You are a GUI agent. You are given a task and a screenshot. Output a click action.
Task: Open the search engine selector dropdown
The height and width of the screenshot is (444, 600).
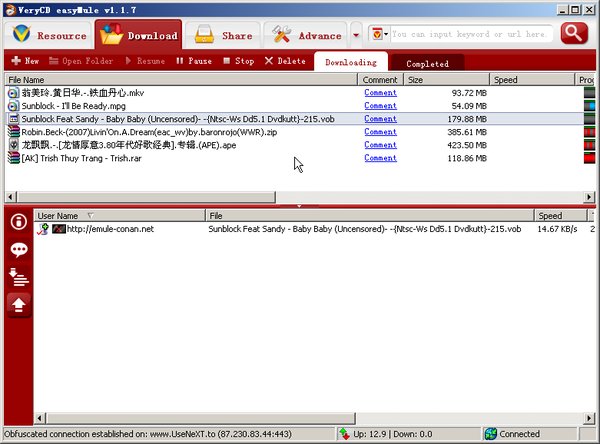point(380,34)
